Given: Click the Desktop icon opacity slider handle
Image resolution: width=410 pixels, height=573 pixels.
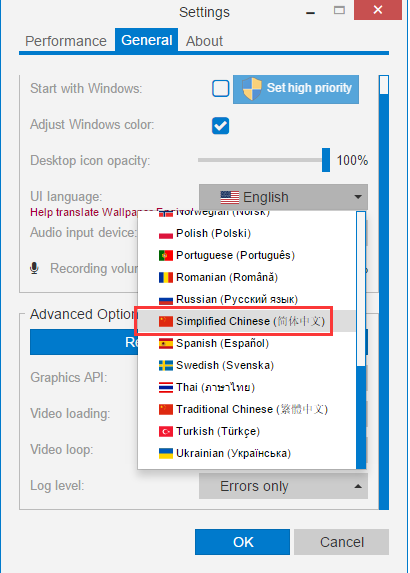Looking at the screenshot, I should pos(326,160).
